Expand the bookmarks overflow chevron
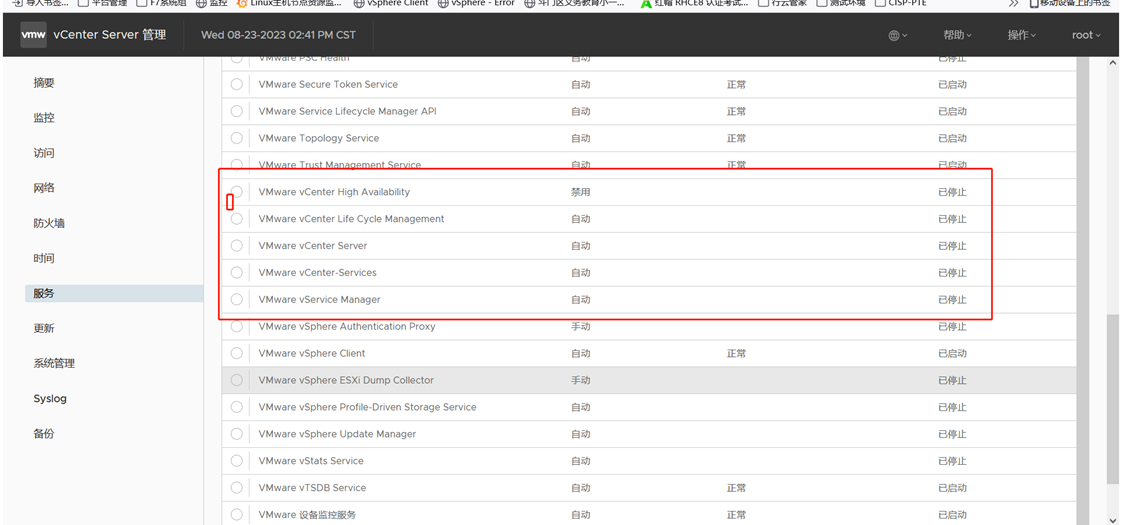Viewport: 1122px width, 525px height. tap(1014, 4)
